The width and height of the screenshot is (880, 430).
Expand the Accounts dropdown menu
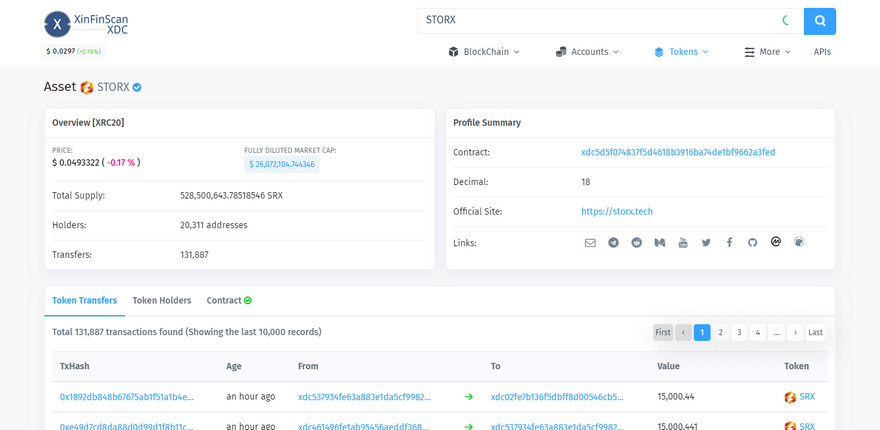point(587,52)
